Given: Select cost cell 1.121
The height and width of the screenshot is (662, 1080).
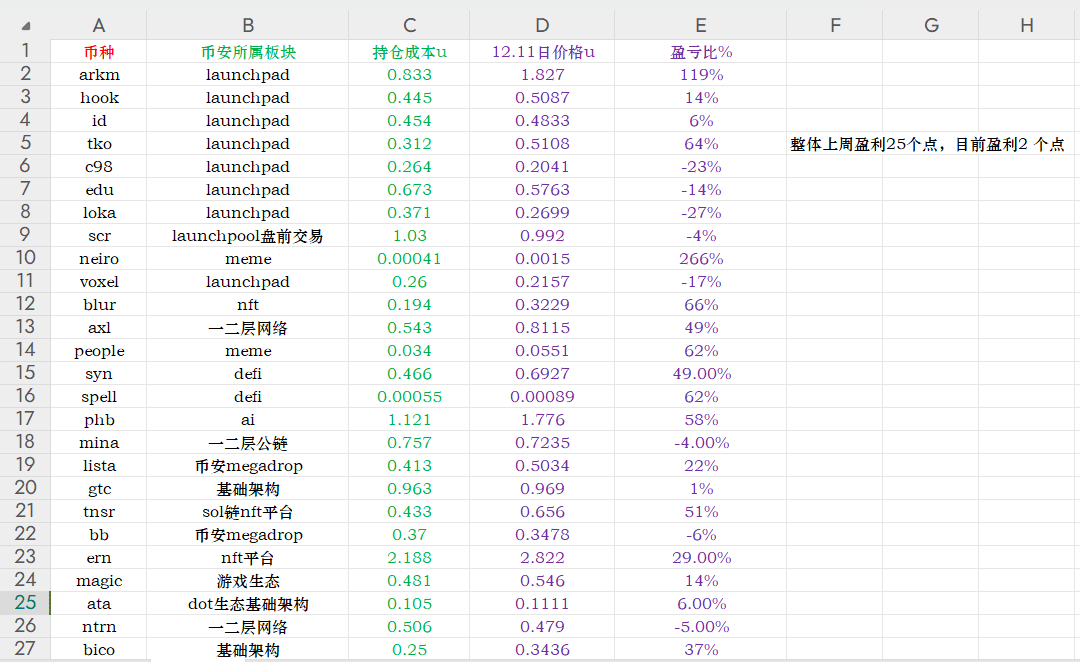Looking at the screenshot, I should point(409,420).
